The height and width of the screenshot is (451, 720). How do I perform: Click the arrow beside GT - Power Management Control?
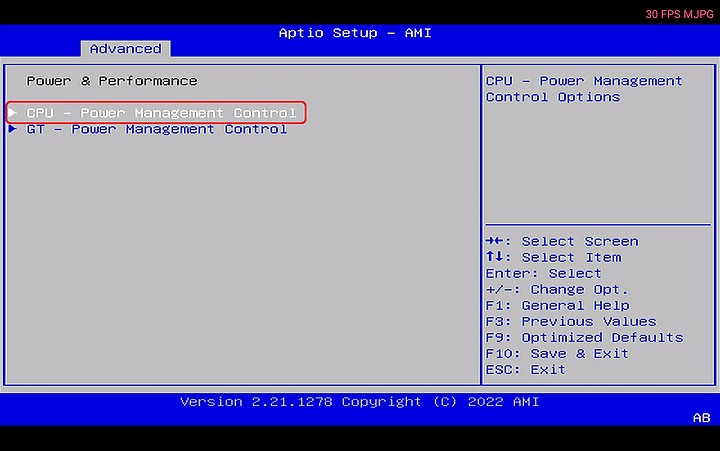tap(13, 129)
